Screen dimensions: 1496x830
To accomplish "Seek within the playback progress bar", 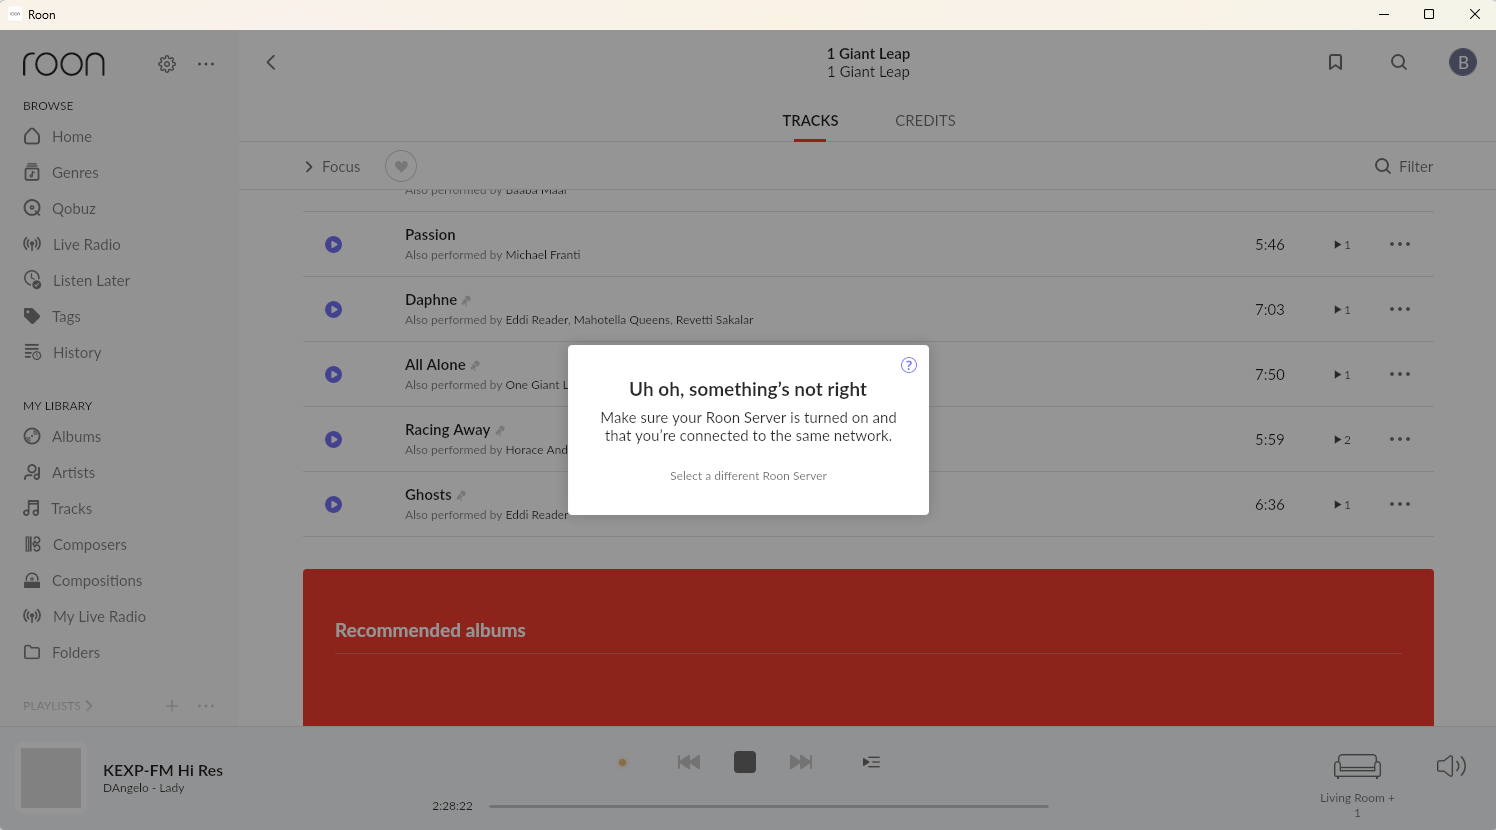I will [x=768, y=806].
